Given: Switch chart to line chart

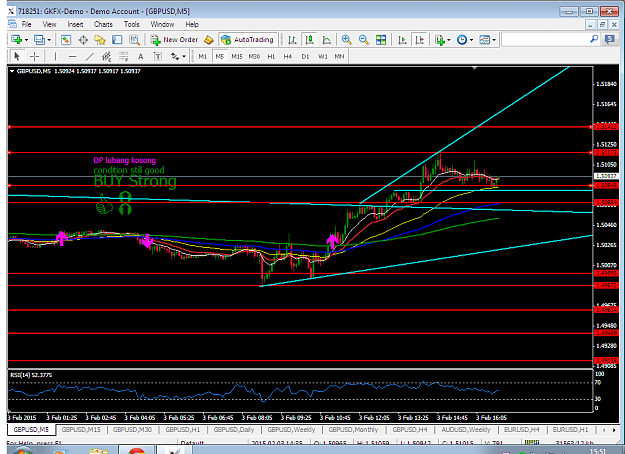Looking at the screenshot, I should click(x=326, y=40).
